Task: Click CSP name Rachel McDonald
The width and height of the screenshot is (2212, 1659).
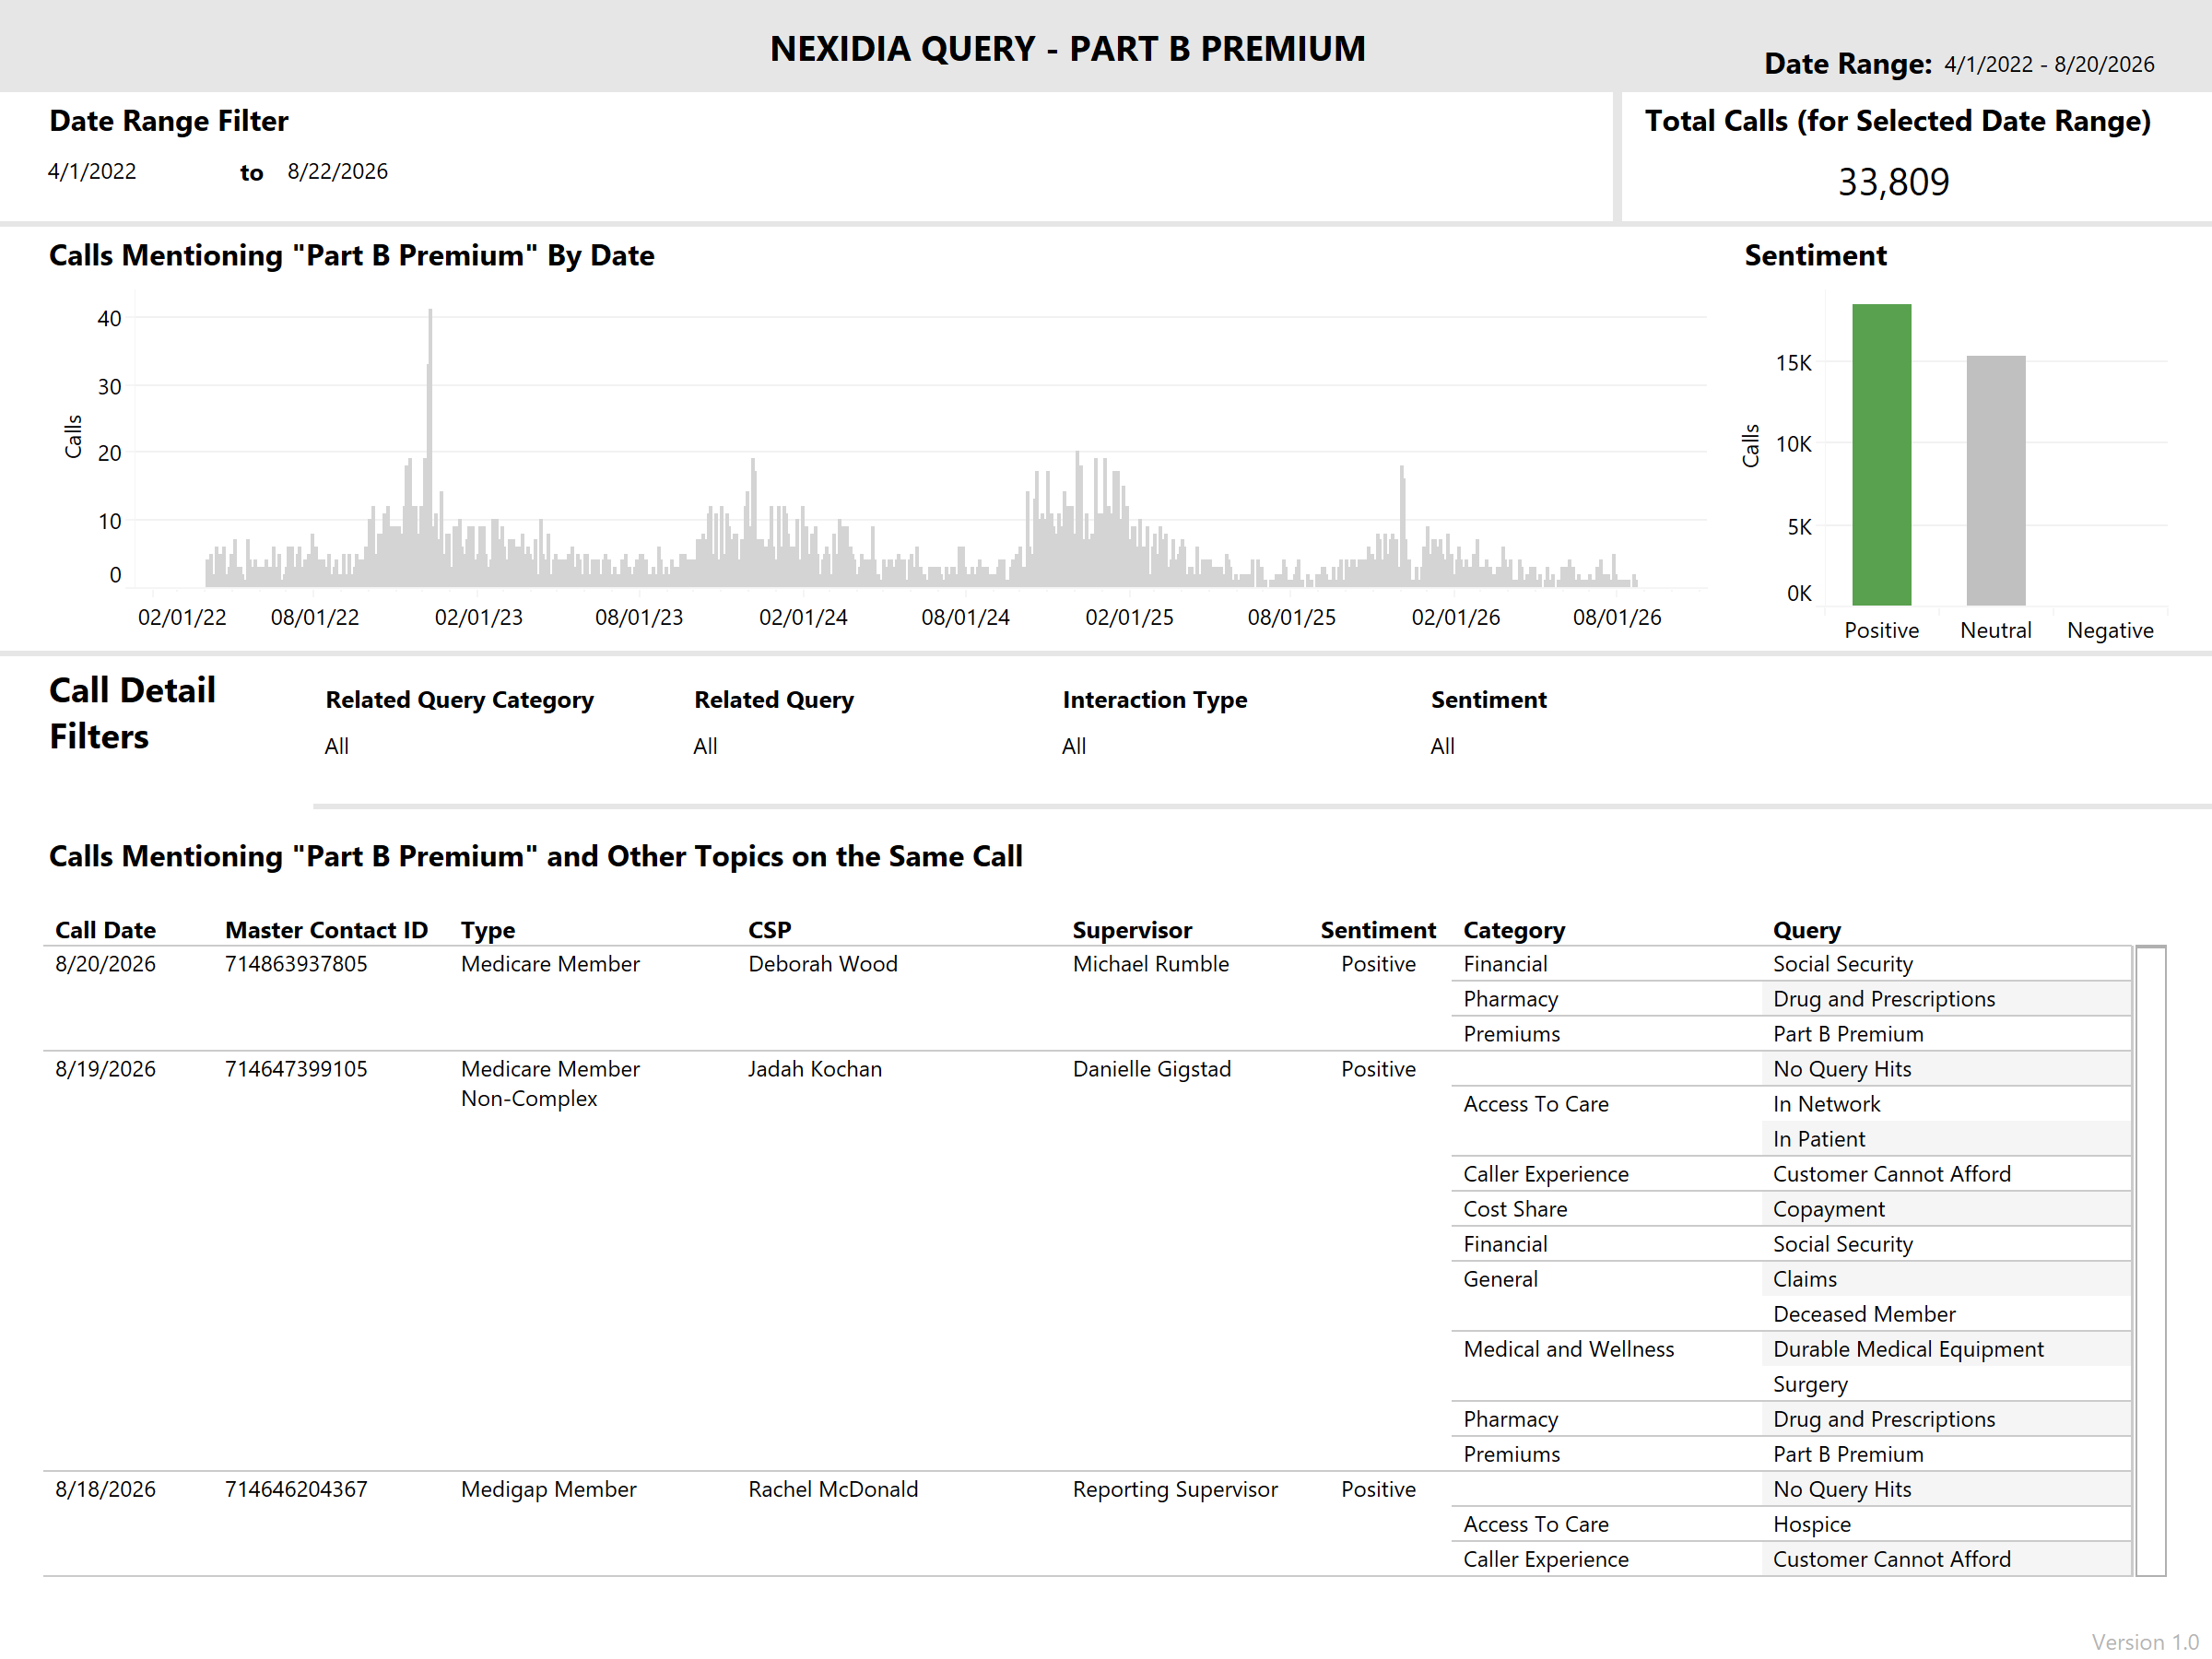Action: (x=832, y=1489)
